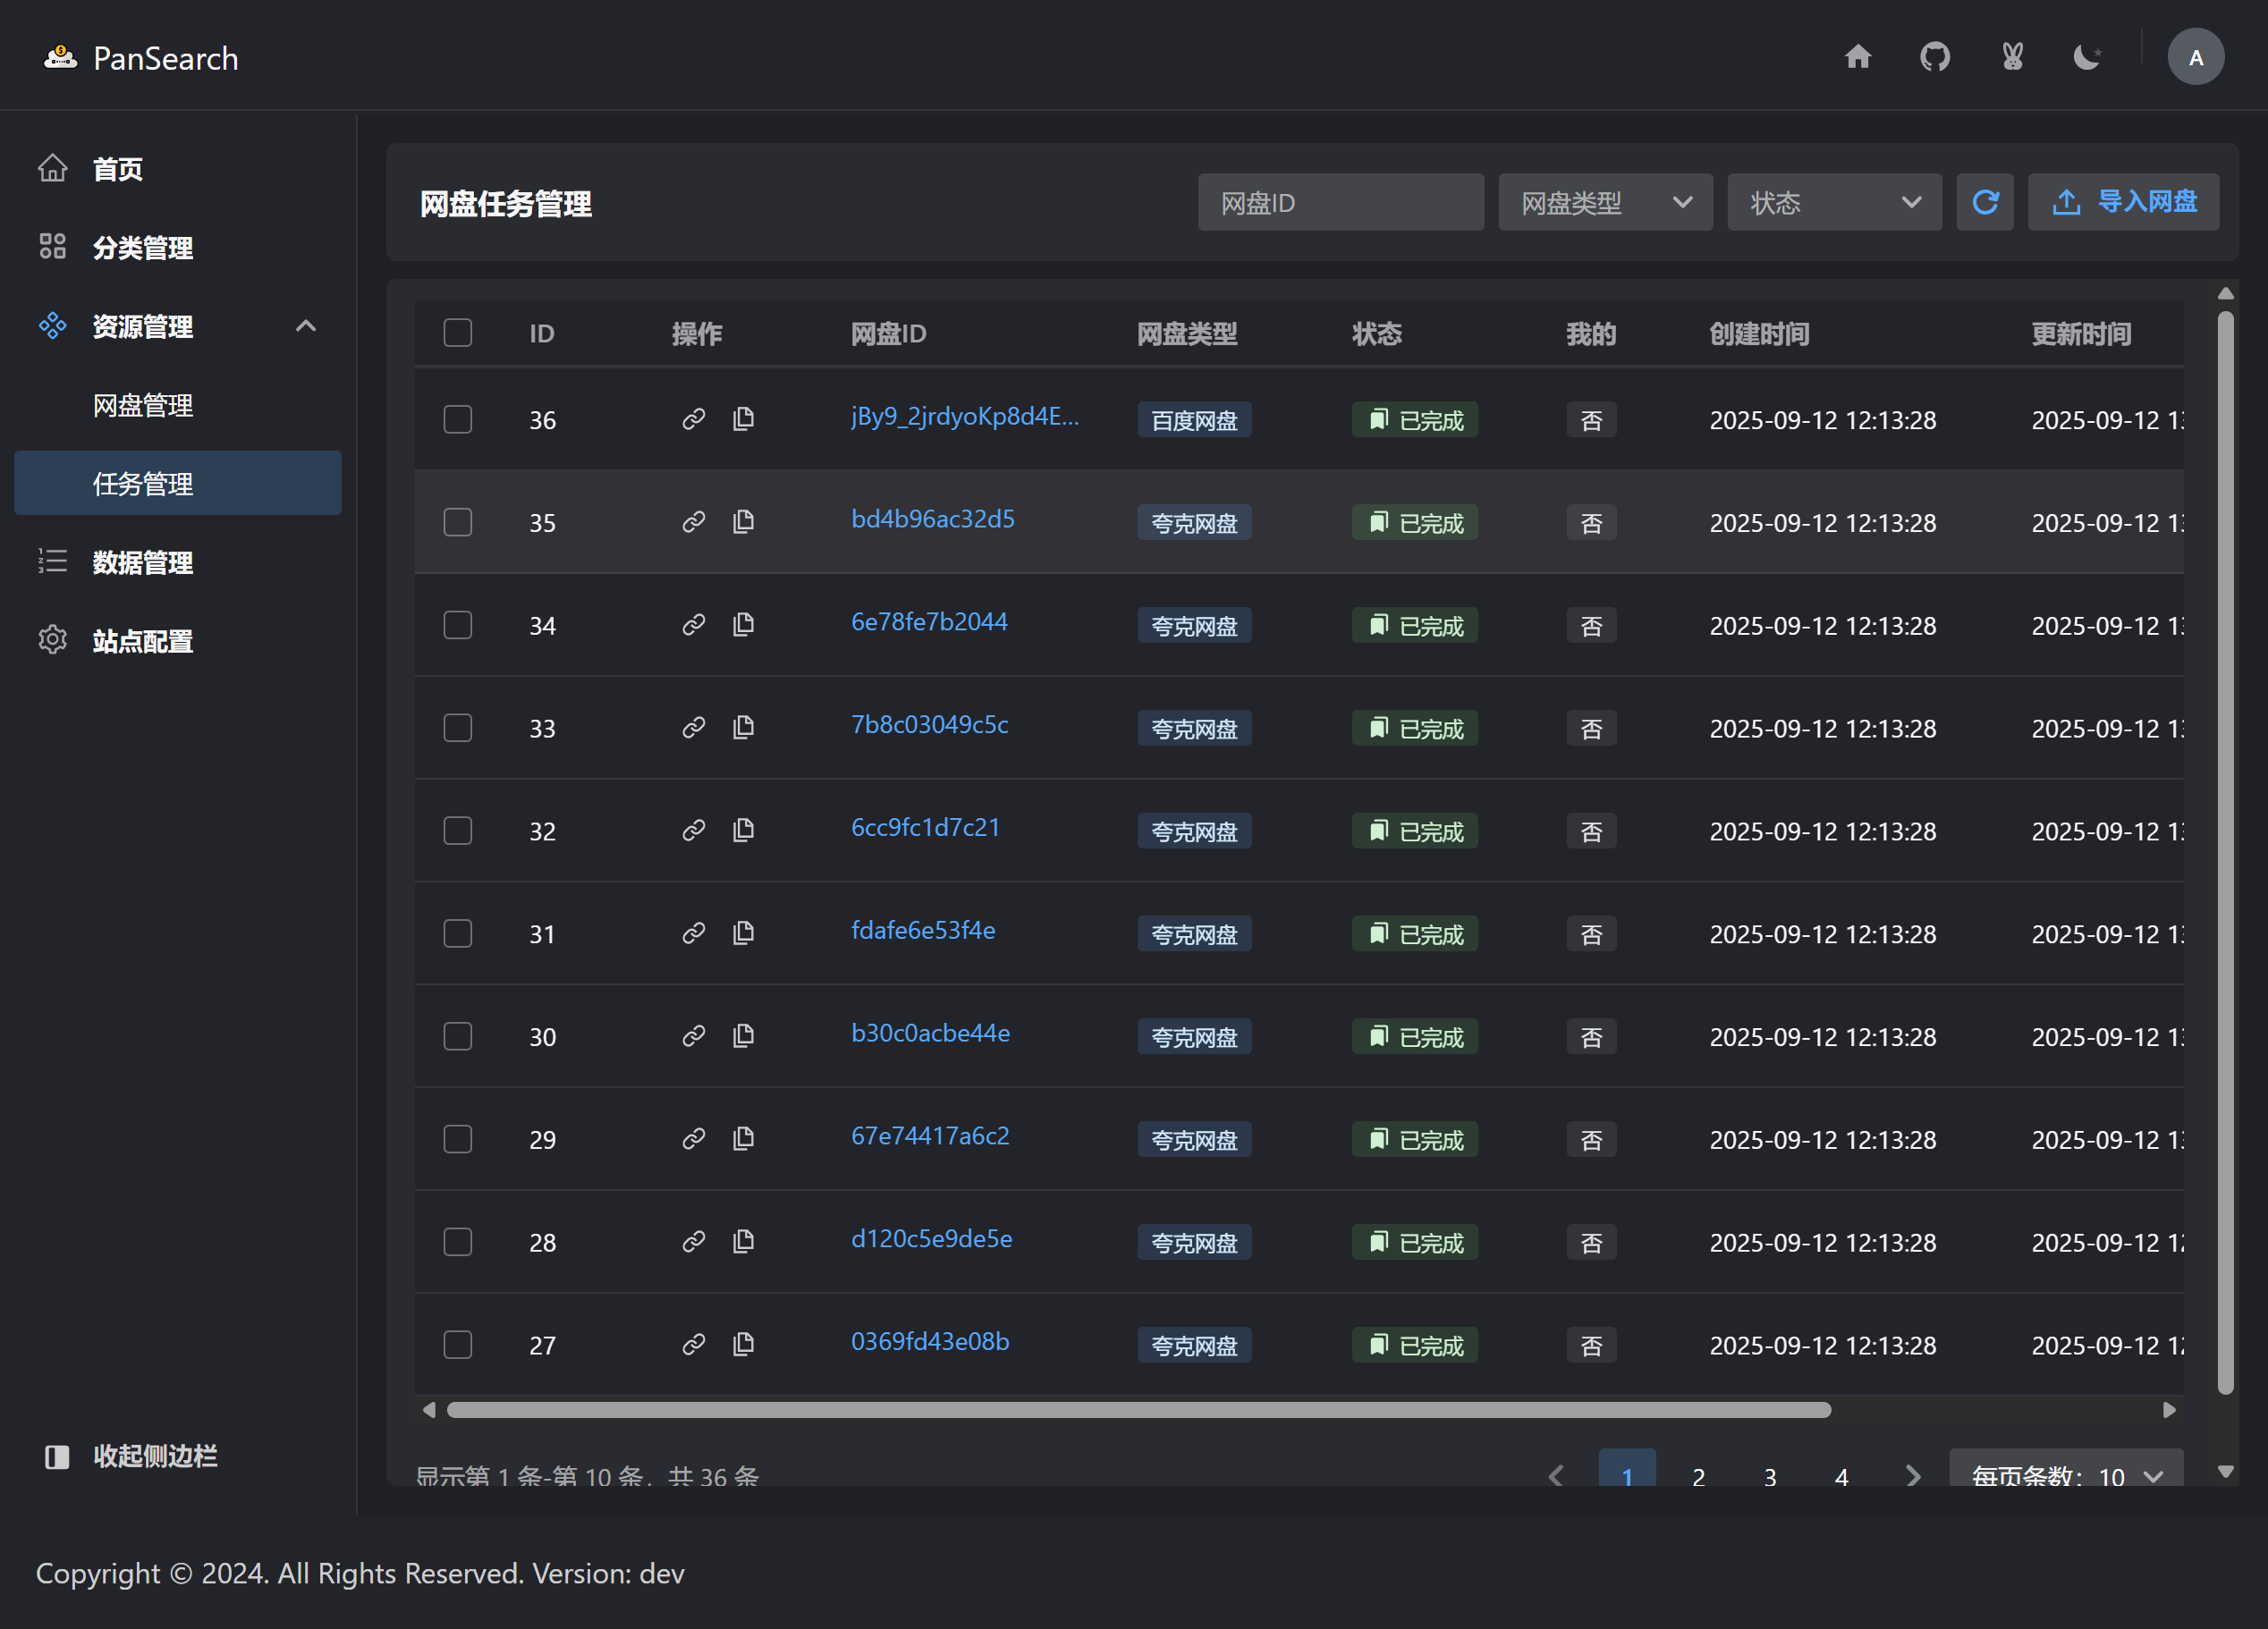Image resolution: width=2268 pixels, height=1629 pixels.
Task: Open link bd4b96ac32d5
Action: click(932, 519)
